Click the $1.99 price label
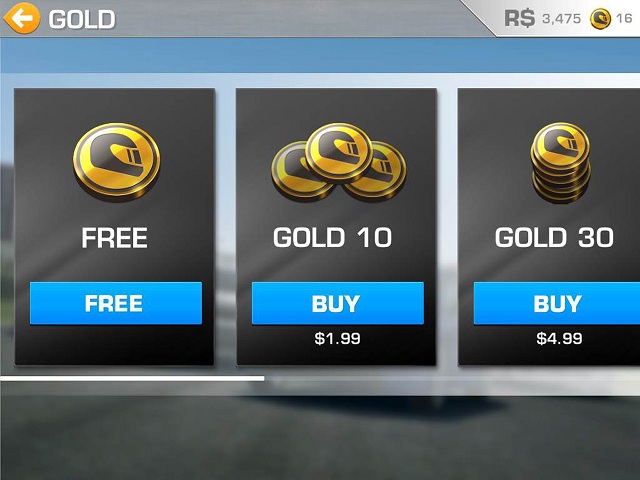The image size is (640, 480). coord(338,338)
